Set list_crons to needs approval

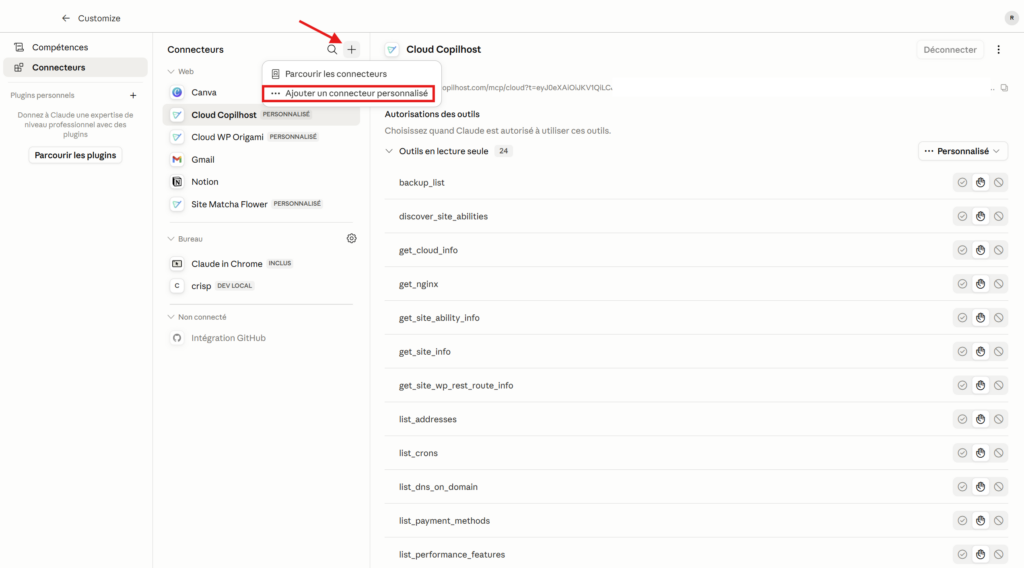tap(980, 453)
